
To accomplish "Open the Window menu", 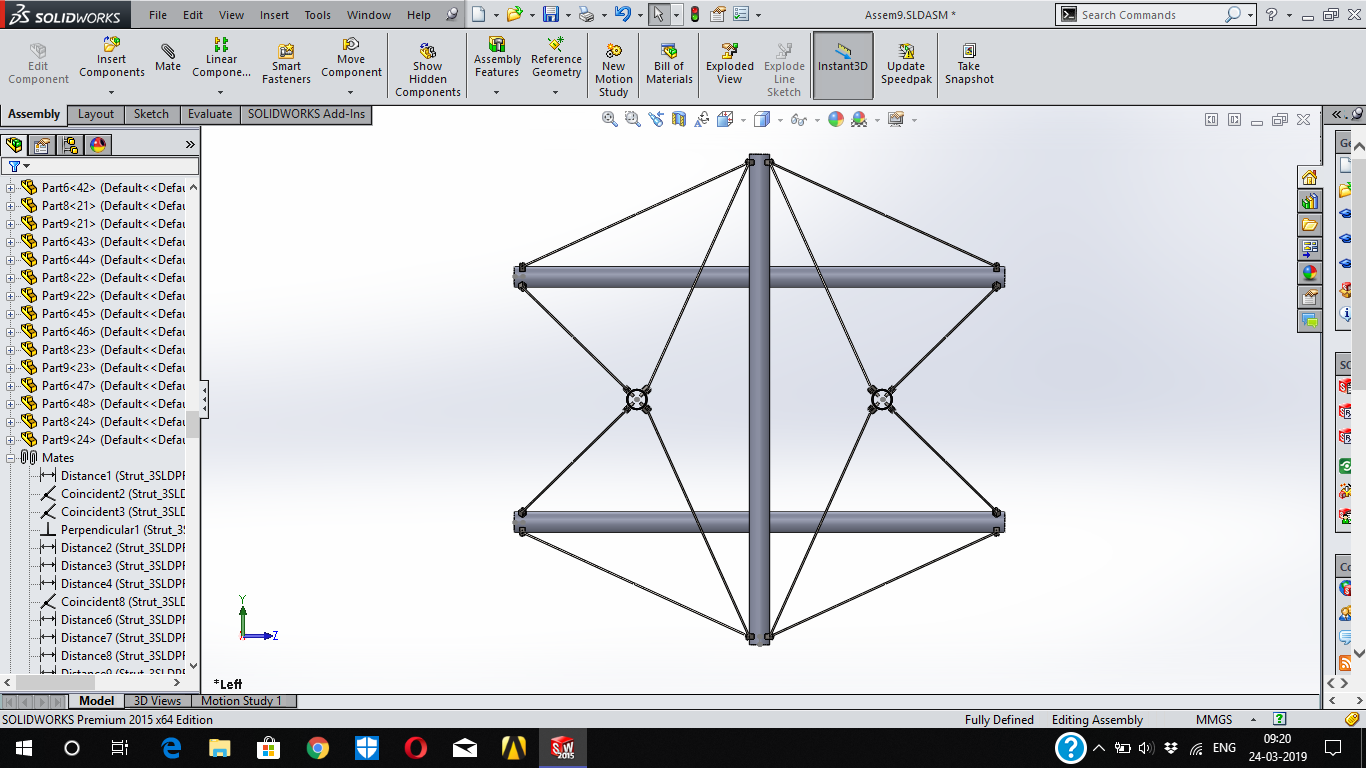I will click(369, 15).
